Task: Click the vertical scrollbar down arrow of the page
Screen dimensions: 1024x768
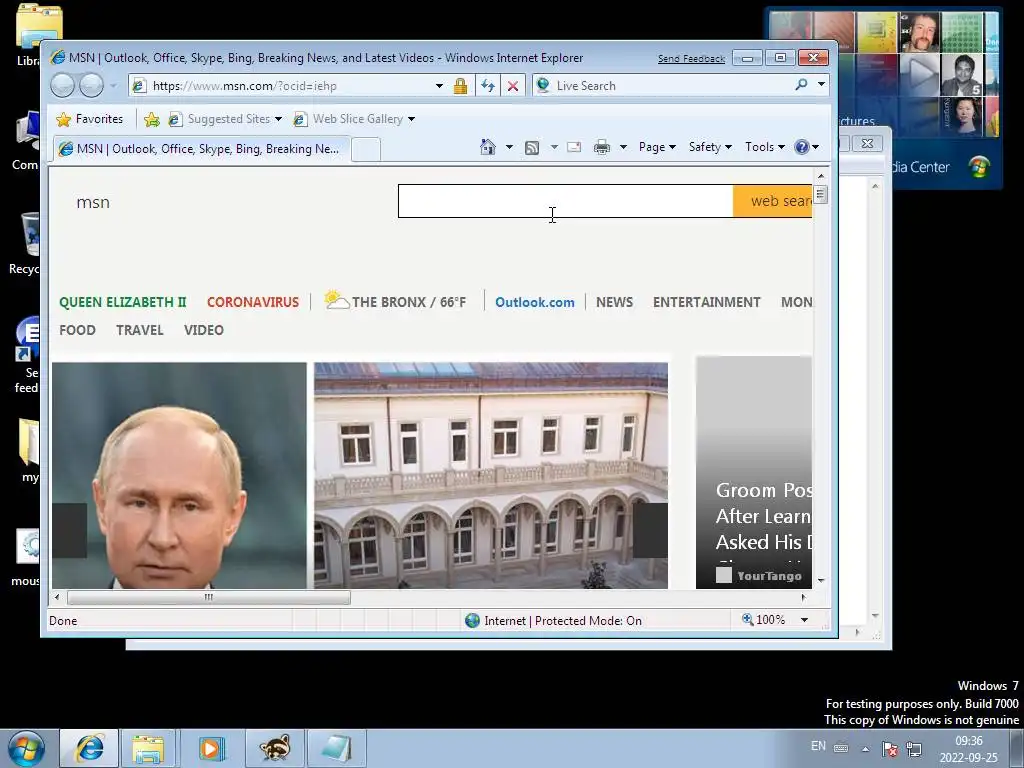Action: [821, 580]
